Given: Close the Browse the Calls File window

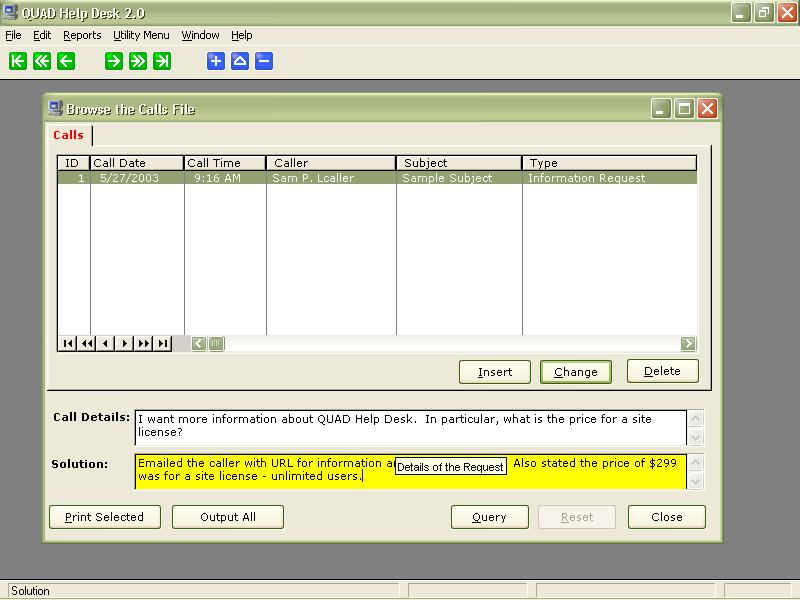Looking at the screenshot, I should [x=708, y=108].
